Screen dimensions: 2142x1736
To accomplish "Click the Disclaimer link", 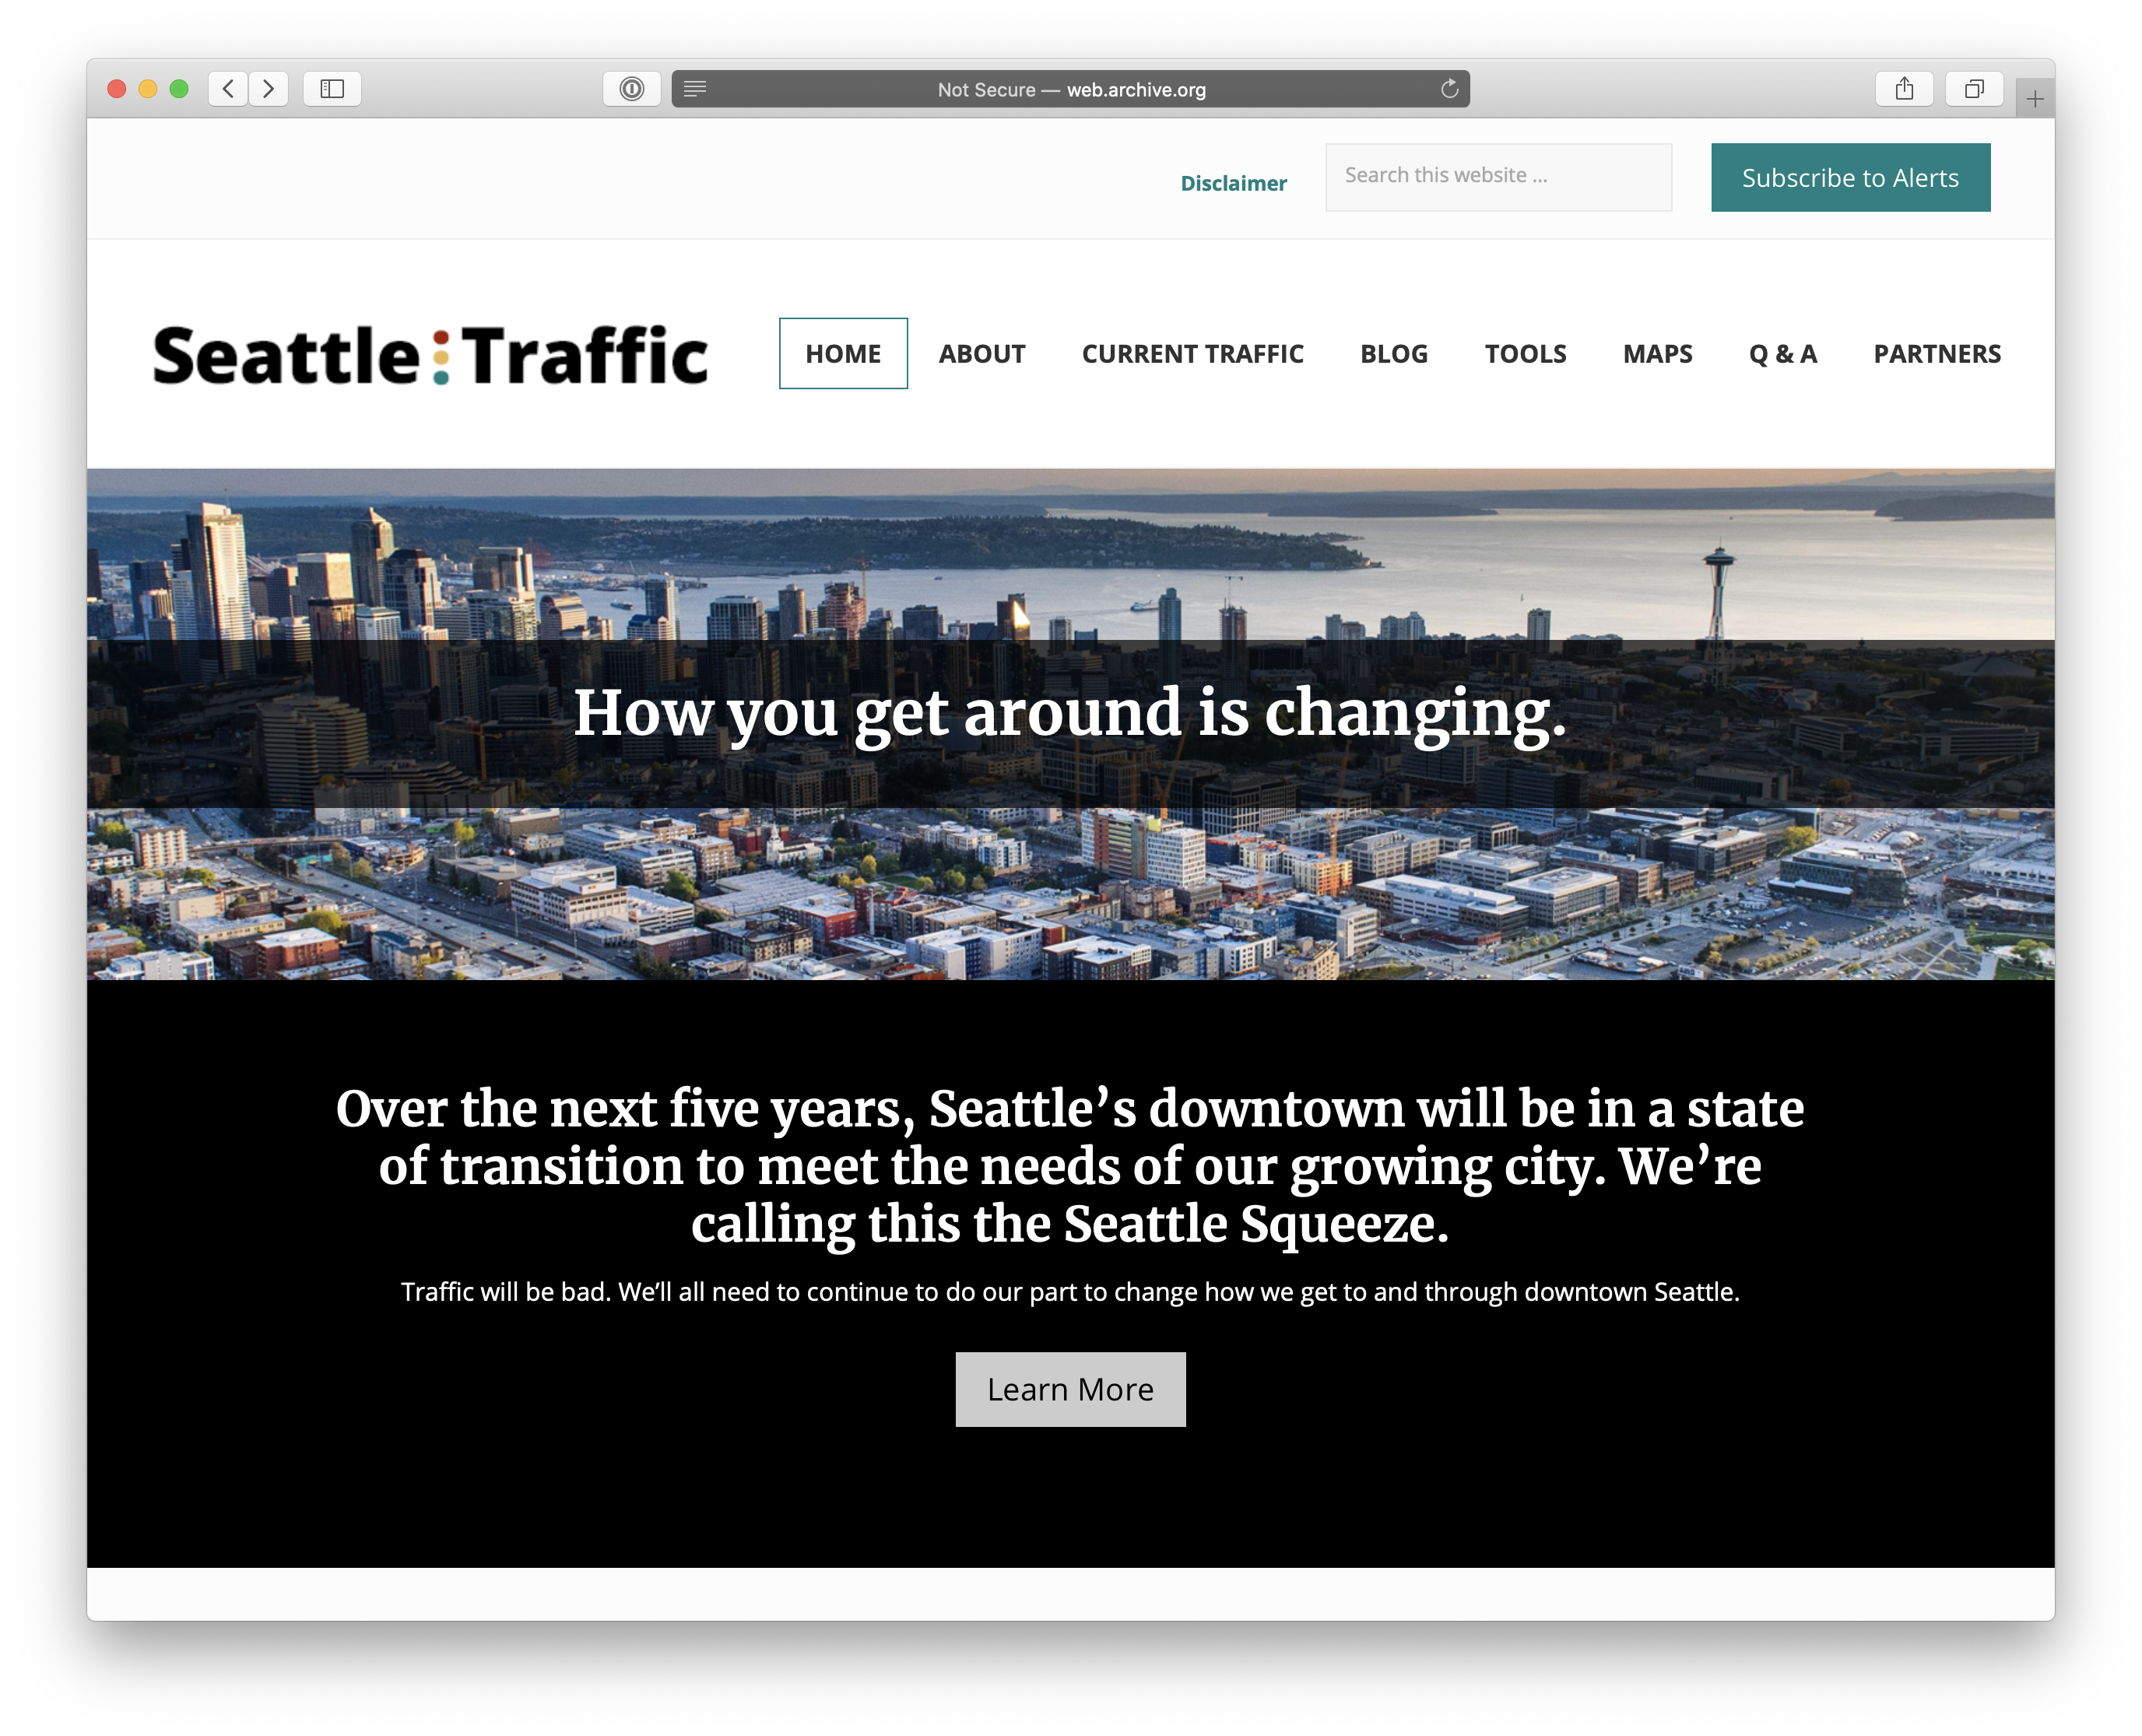I will coord(1232,182).
